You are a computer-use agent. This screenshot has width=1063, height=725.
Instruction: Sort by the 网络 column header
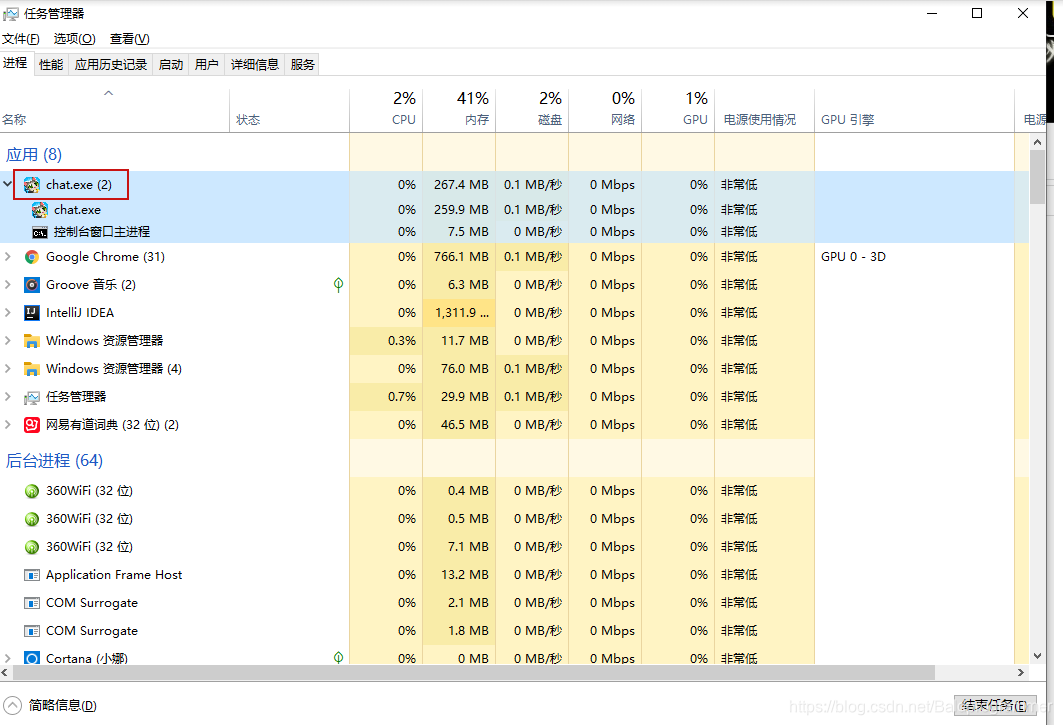click(x=605, y=110)
